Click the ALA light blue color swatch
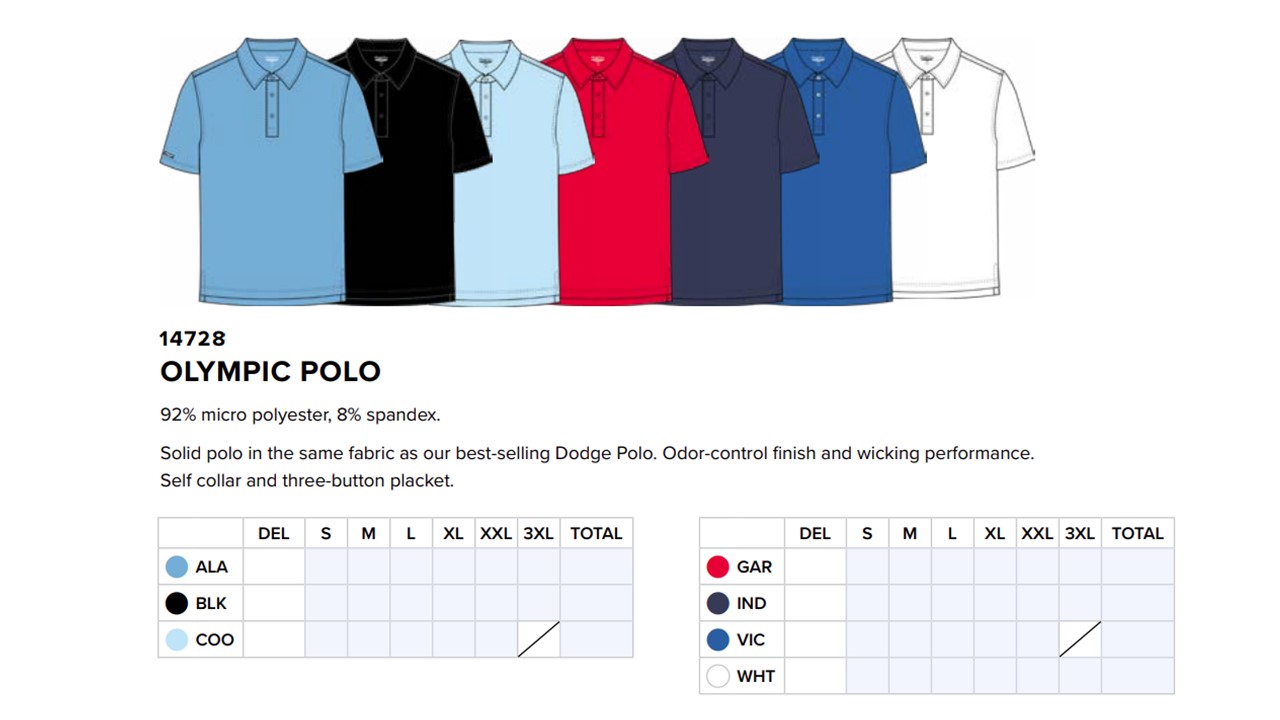1280x720 pixels. click(x=177, y=567)
